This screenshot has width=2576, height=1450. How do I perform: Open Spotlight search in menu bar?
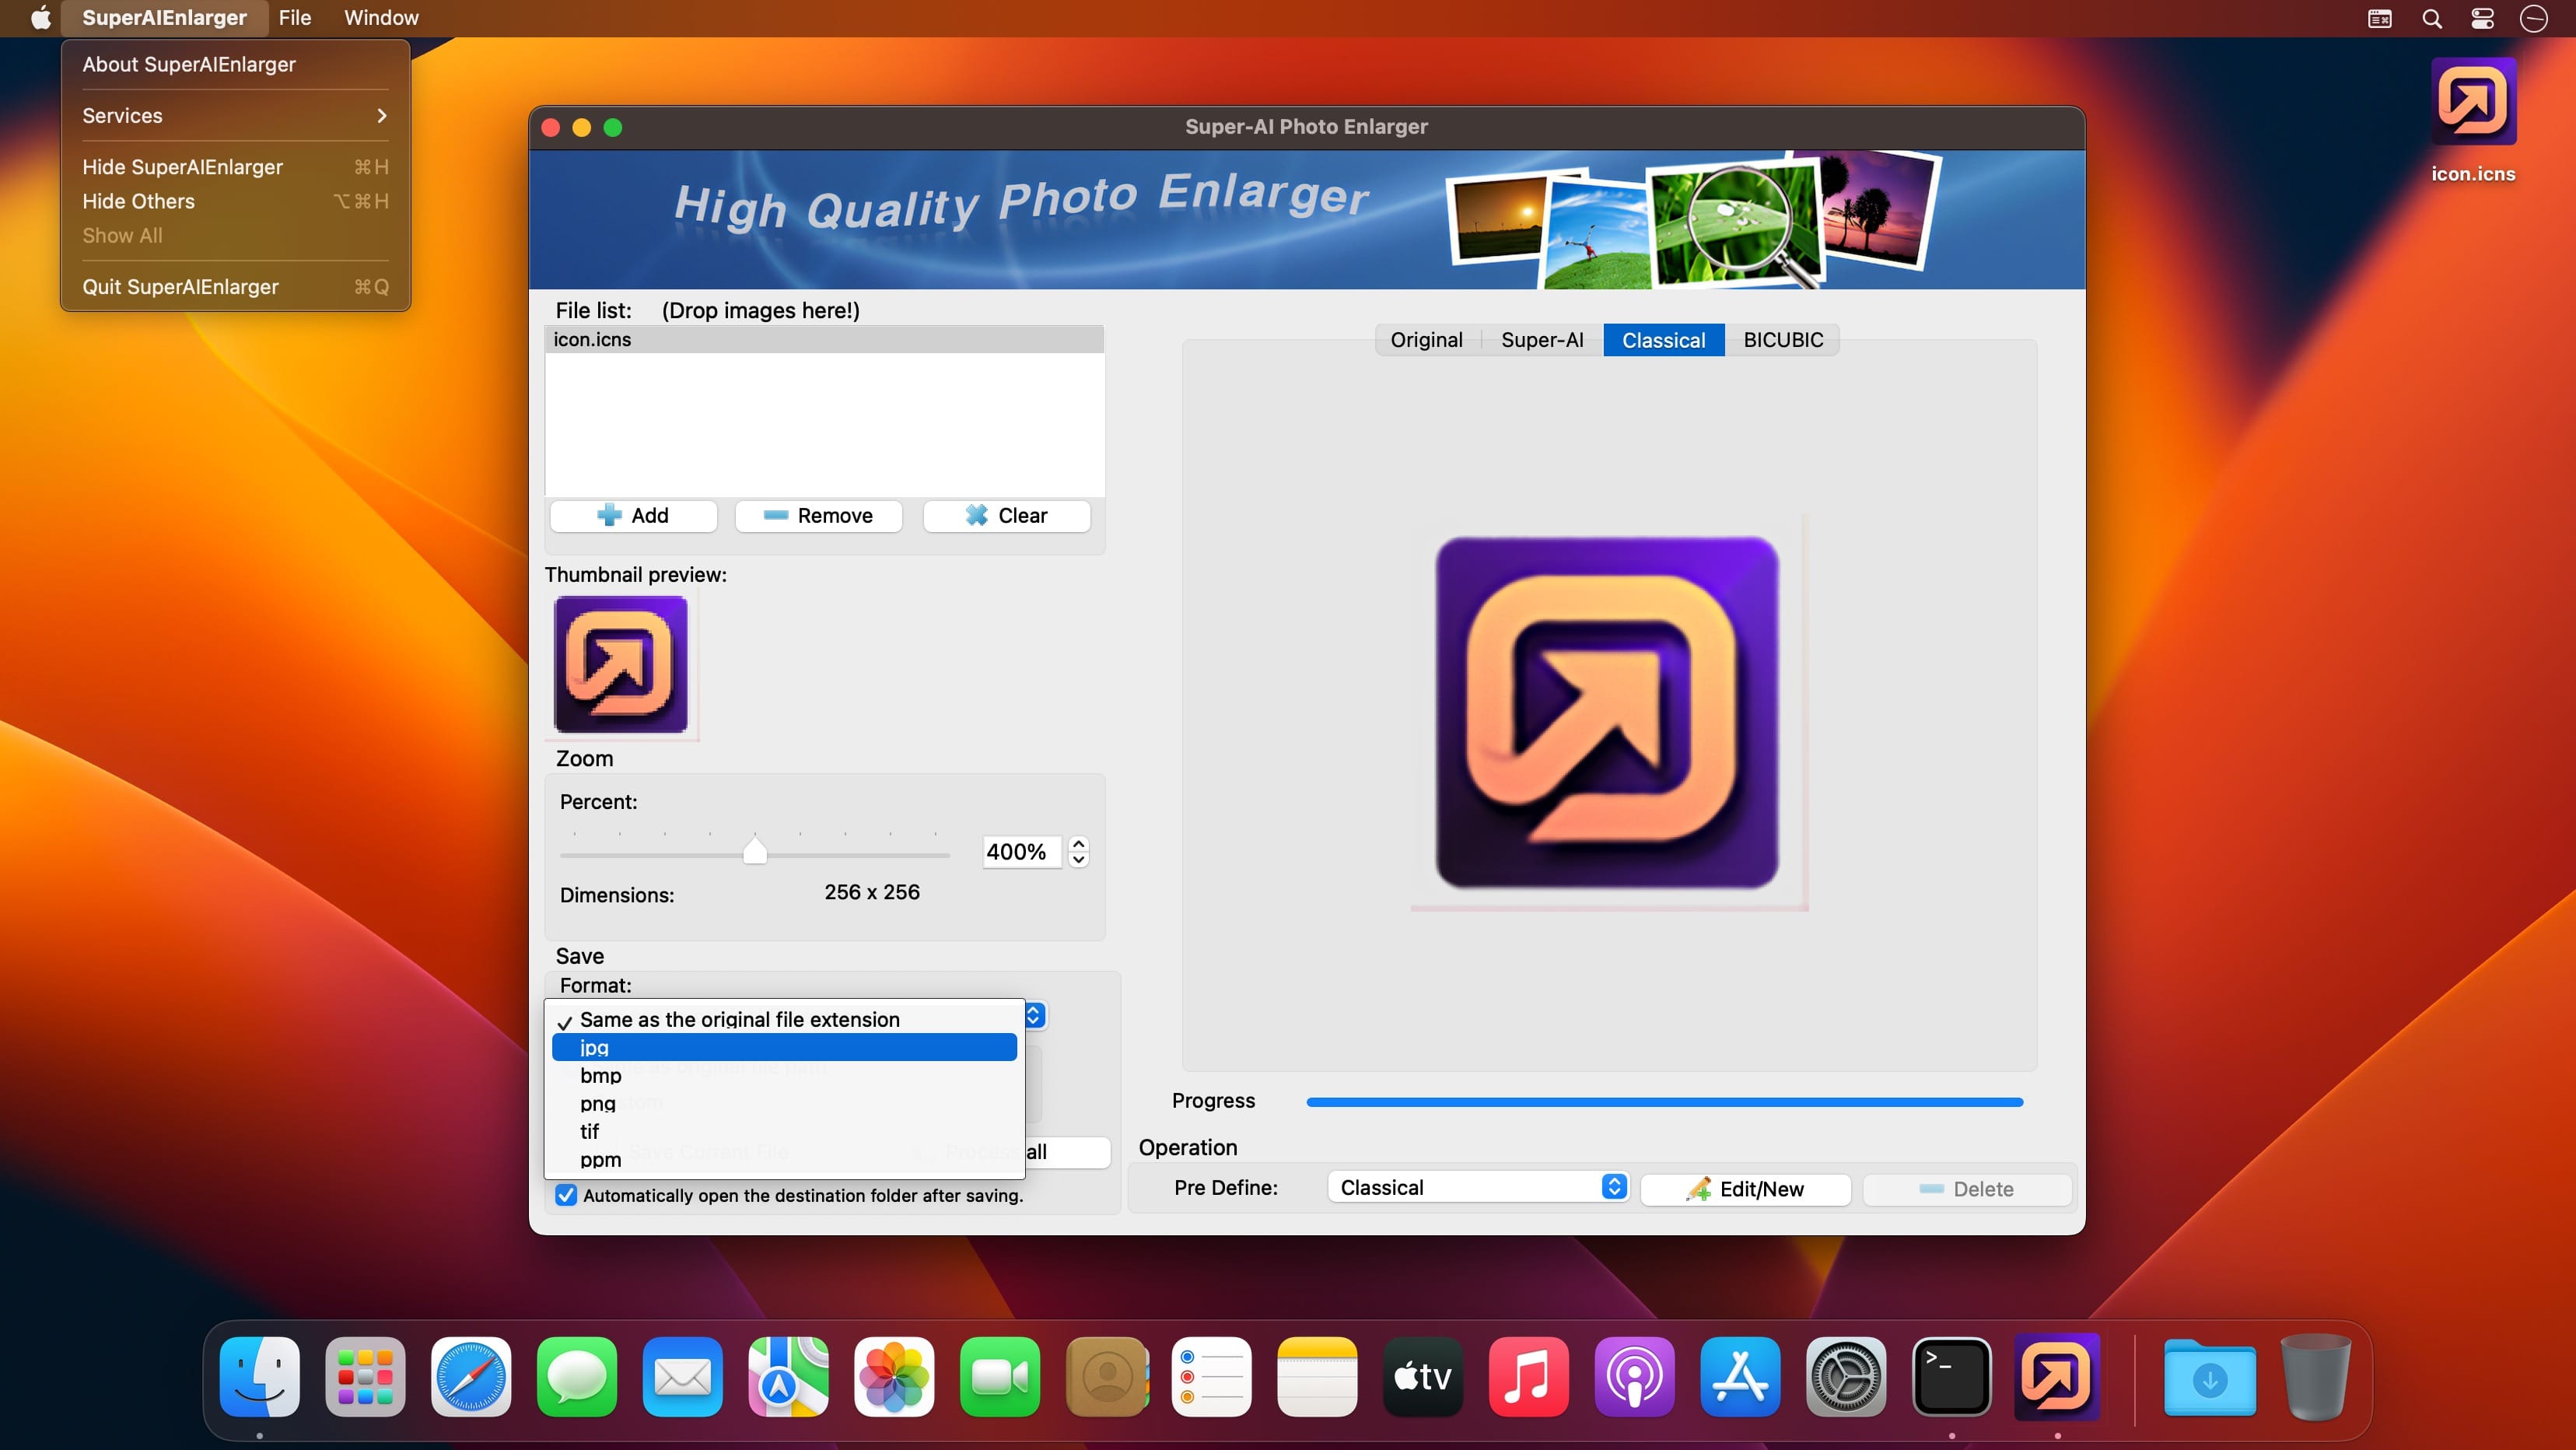coord(2432,18)
